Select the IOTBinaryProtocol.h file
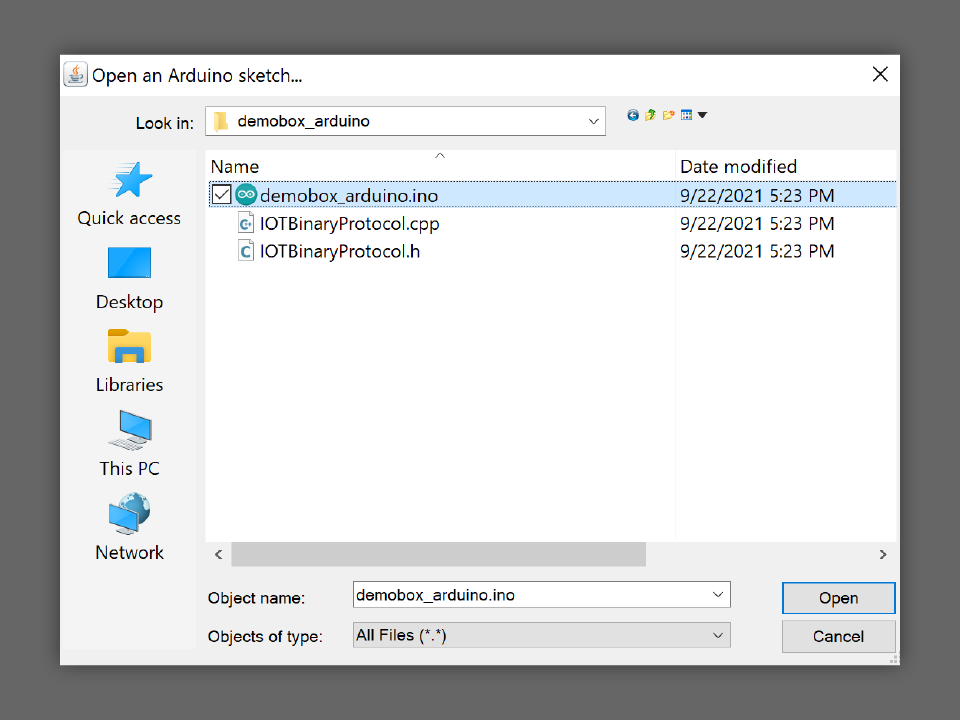This screenshot has height=720, width=960. click(x=339, y=252)
